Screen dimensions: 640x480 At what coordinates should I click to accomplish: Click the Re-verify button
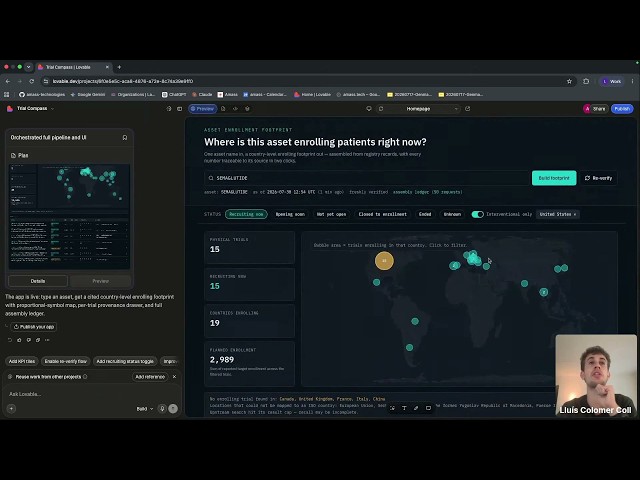[598, 178]
